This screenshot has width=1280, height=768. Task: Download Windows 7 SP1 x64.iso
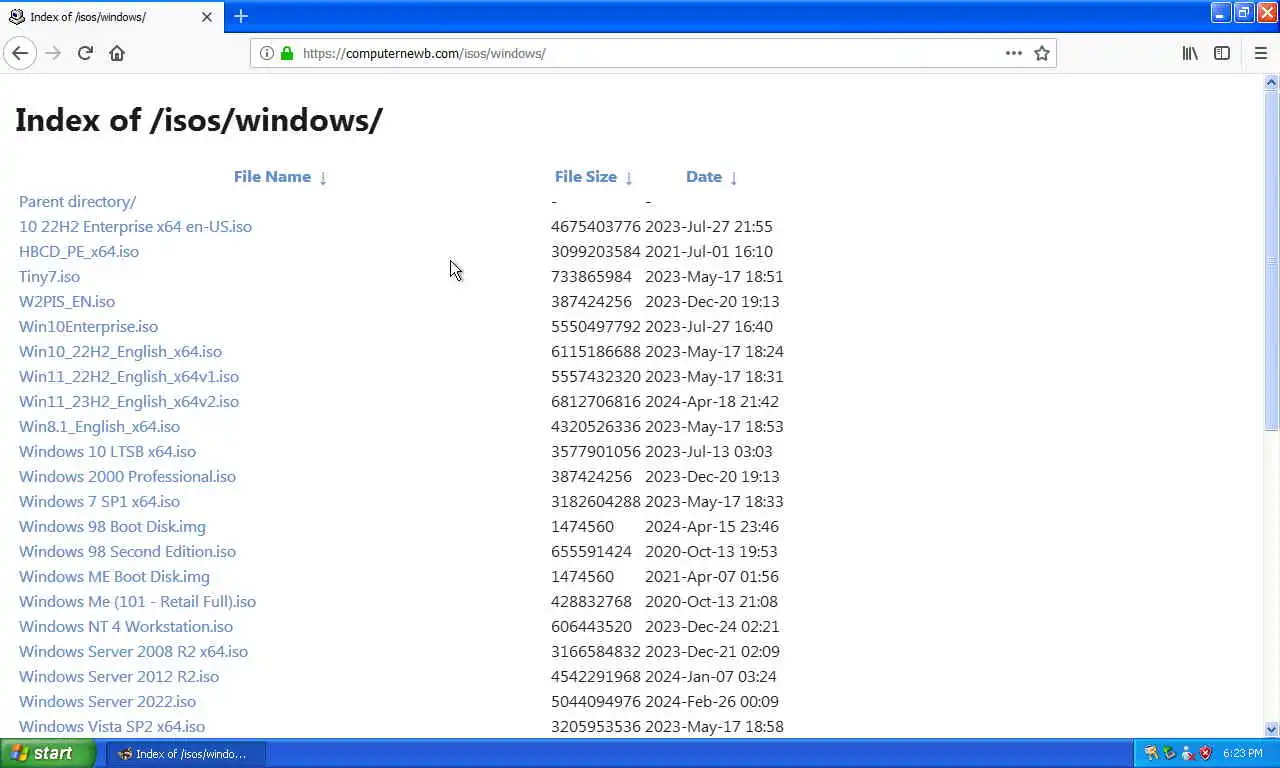[99, 501]
